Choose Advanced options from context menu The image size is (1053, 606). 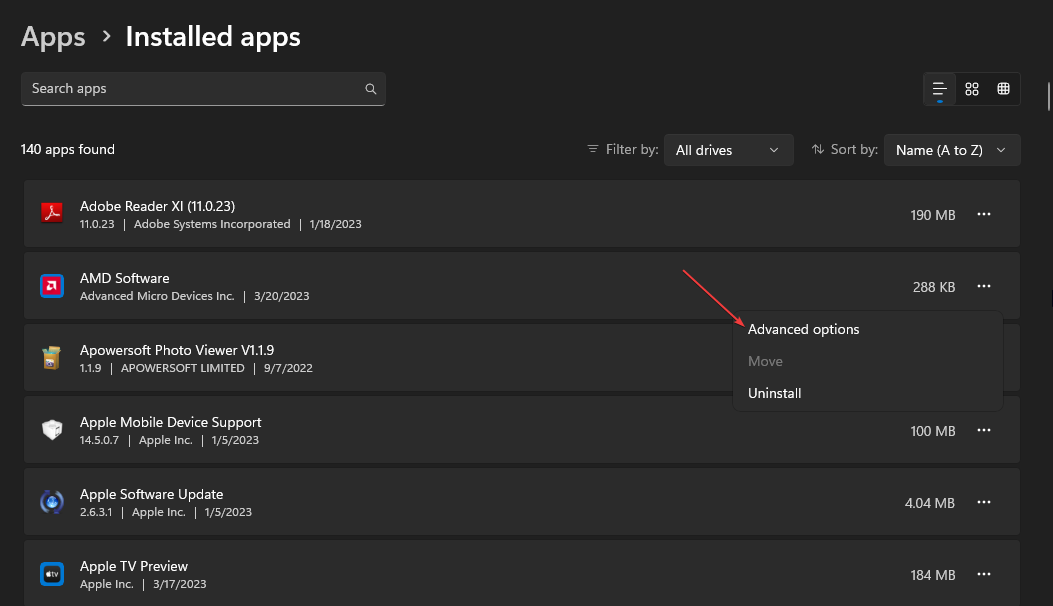(x=803, y=329)
